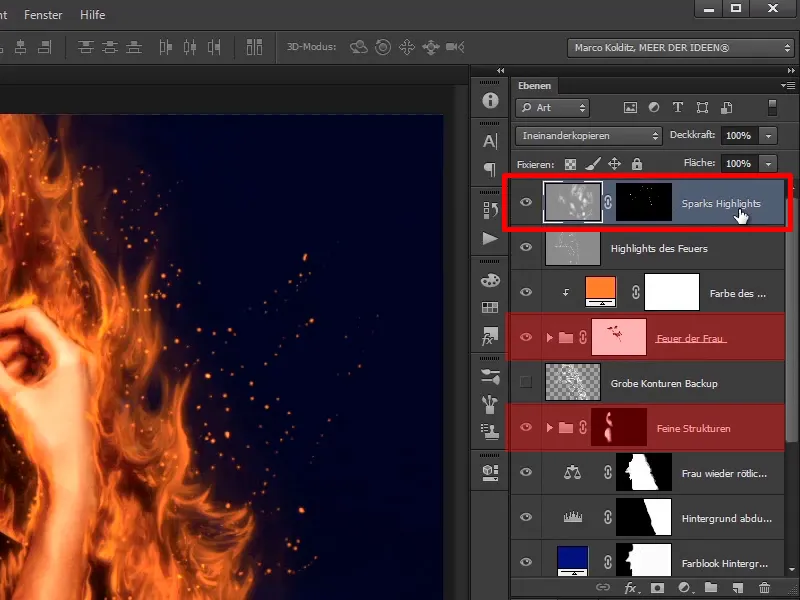
Task: Open the Ebenen panel flyout menu
Action: point(788,85)
